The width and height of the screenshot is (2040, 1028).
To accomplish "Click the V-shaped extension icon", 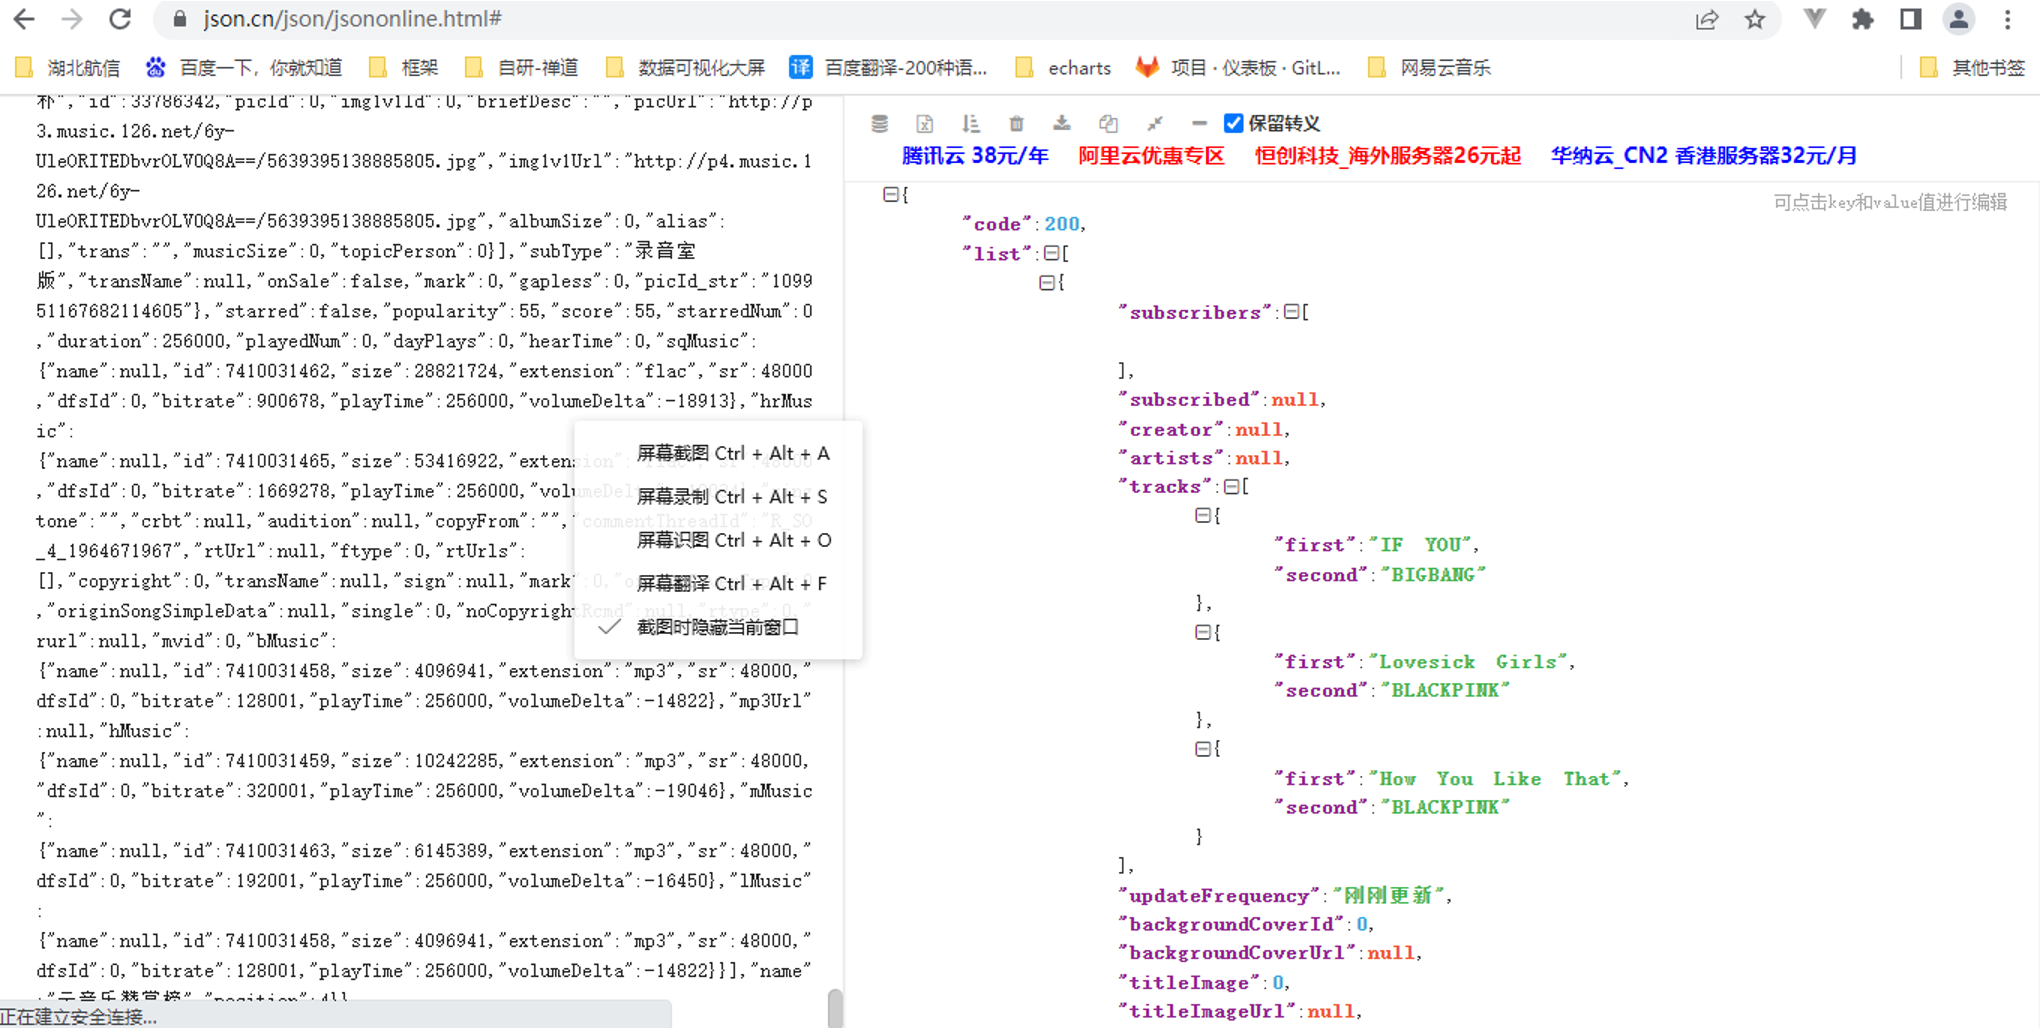I will pyautogui.click(x=1814, y=19).
